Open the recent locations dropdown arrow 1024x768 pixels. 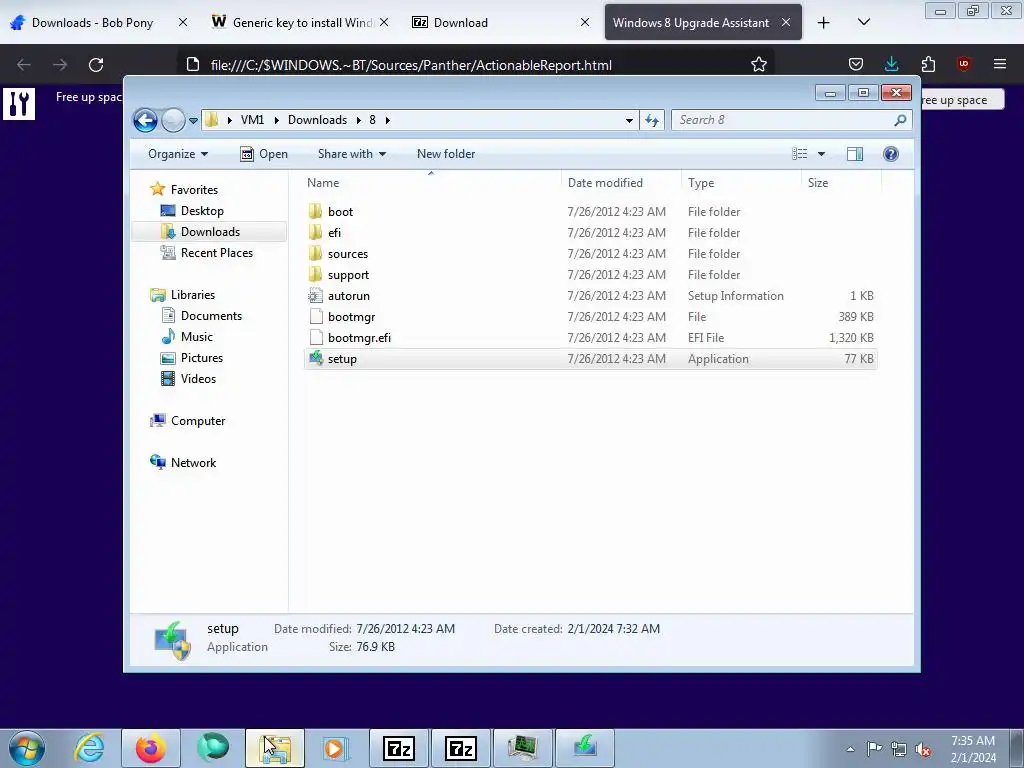click(193, 121)
